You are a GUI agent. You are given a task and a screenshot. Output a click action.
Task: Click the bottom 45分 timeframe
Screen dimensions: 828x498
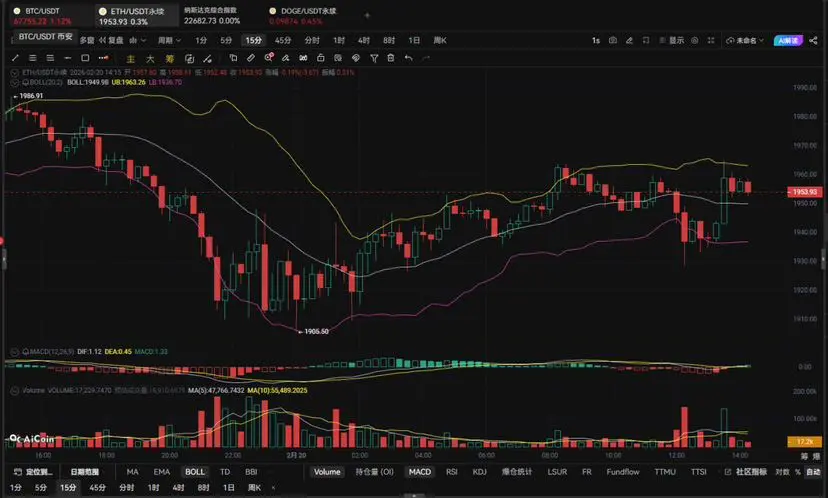pos(98,487)
